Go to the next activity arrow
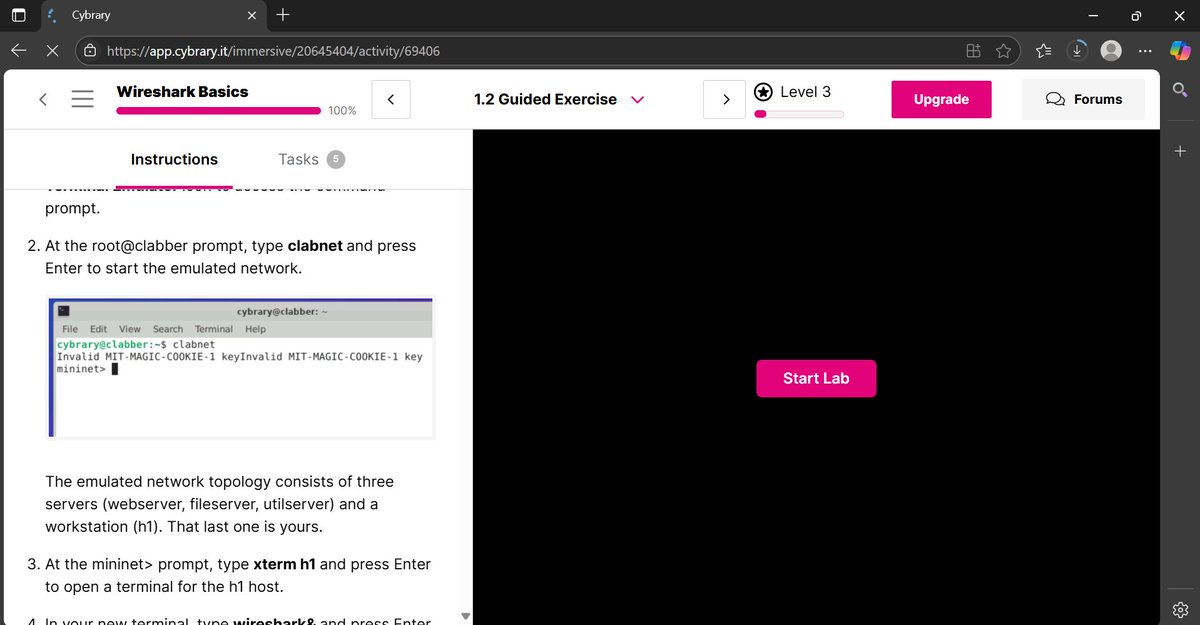 pyautogui.click(x=725, y=99)
